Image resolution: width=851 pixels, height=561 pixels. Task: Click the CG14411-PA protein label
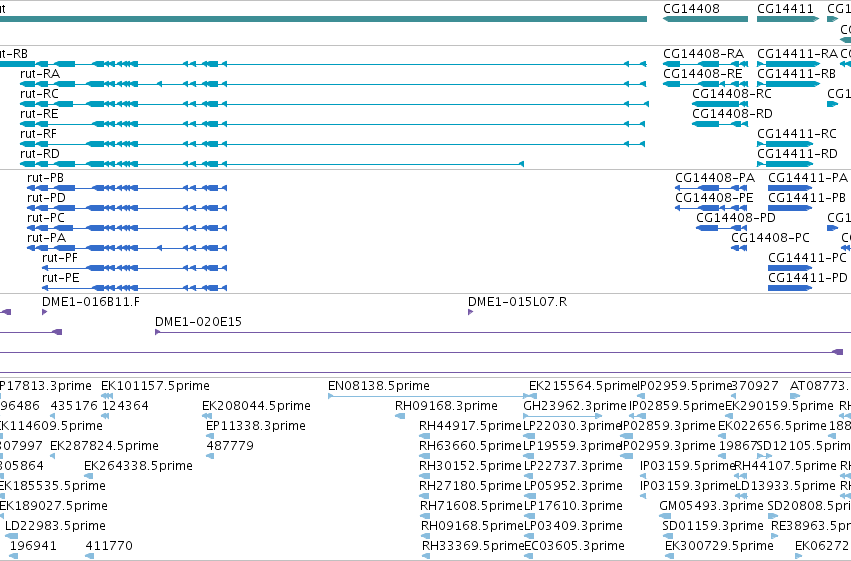[808, 178]
